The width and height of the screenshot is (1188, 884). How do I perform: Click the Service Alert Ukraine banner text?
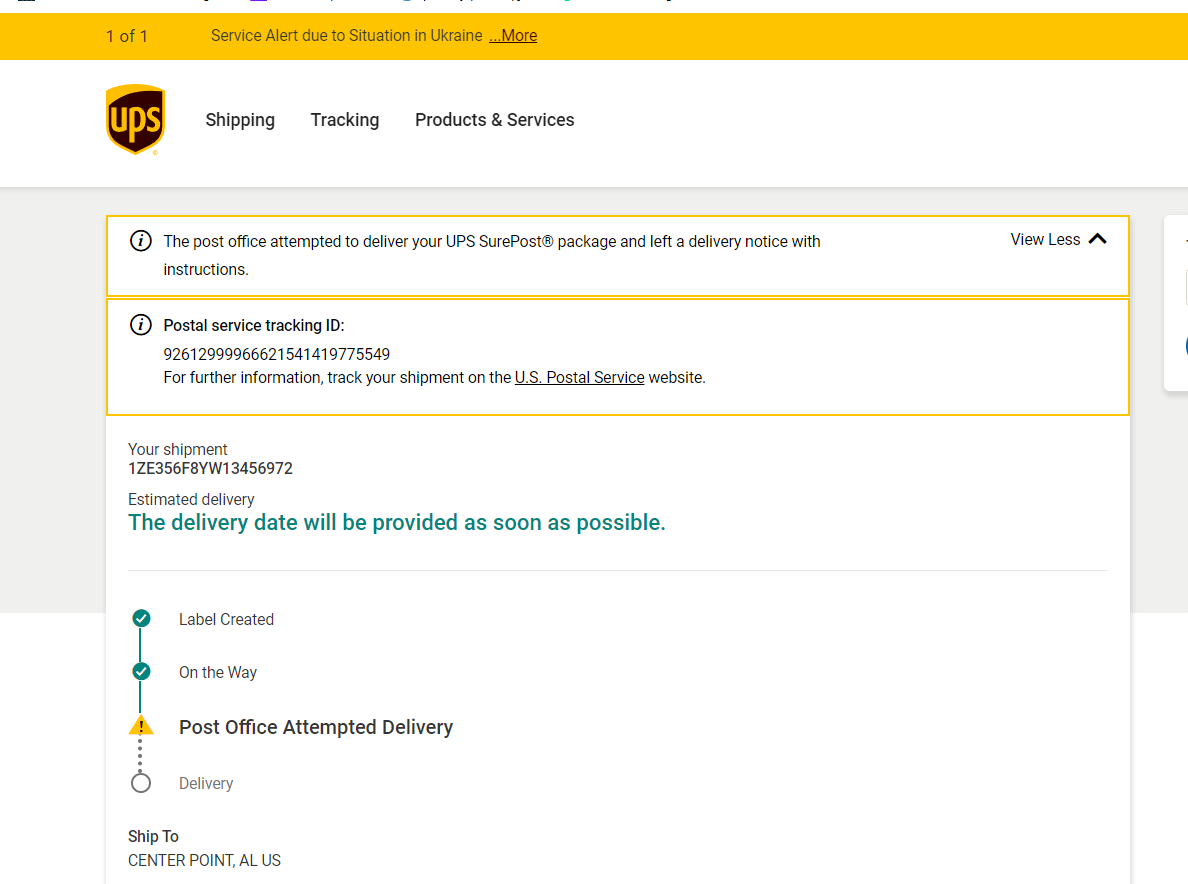click(x=347, y=36)
